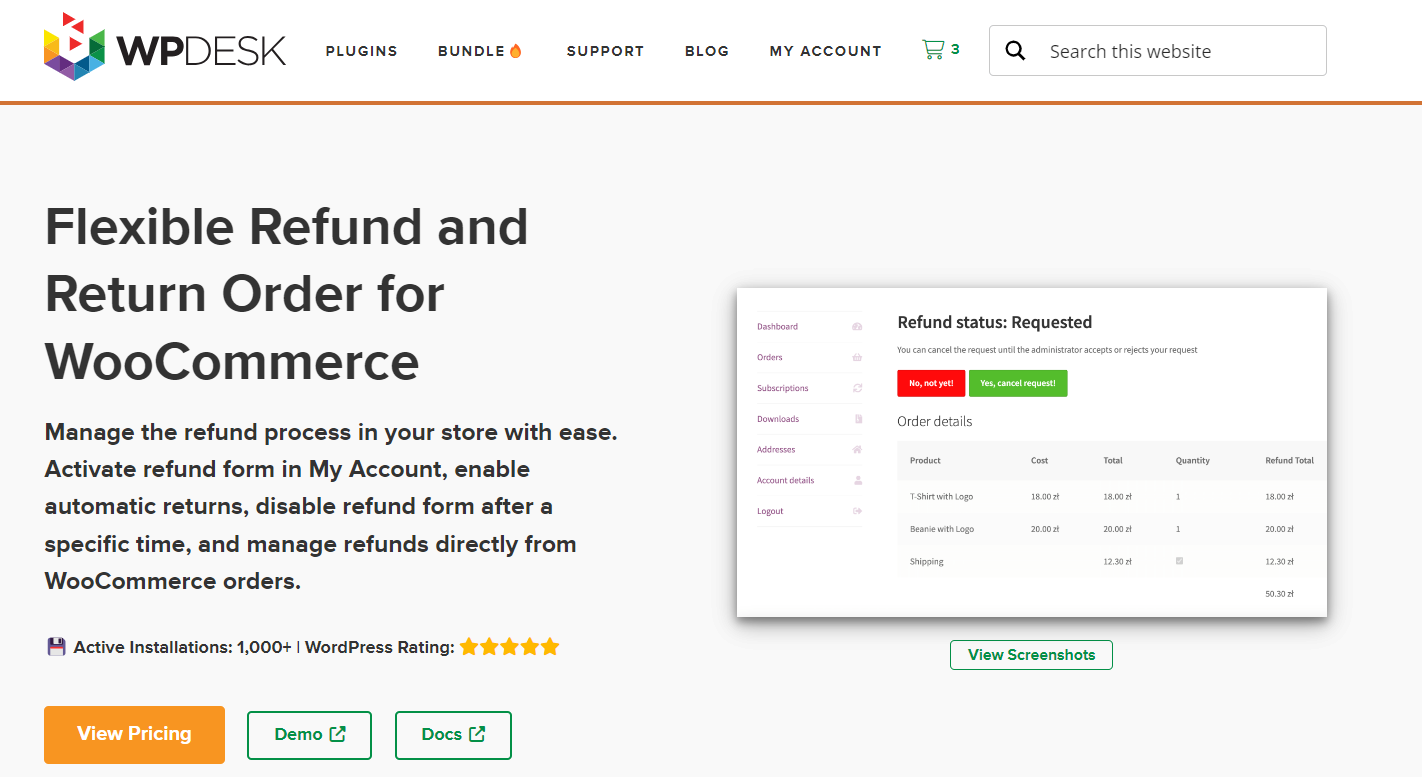This screenshot has height=777, width=1422.
Task: Open the Demo button
Action: (x=309, y=735)
